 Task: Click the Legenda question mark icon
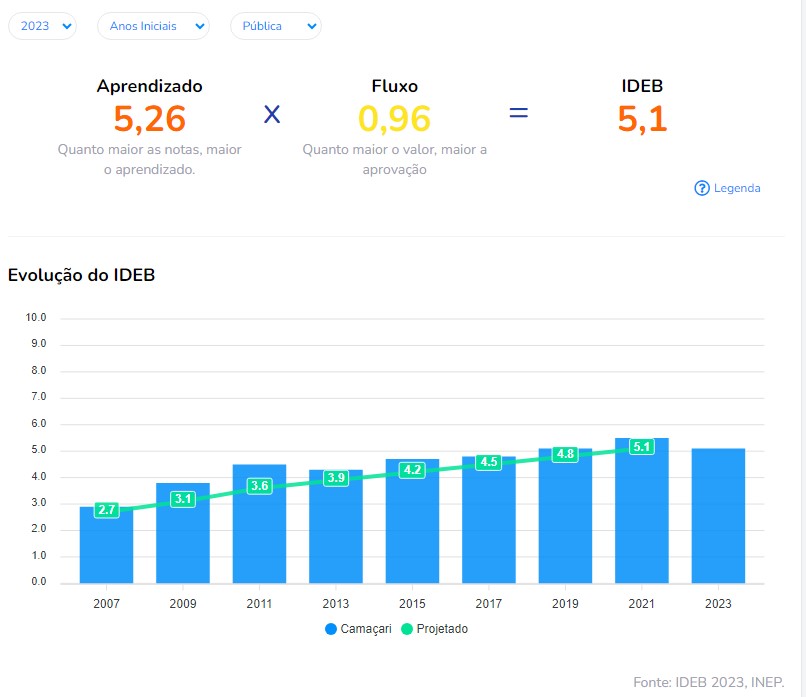pos(702,188)
